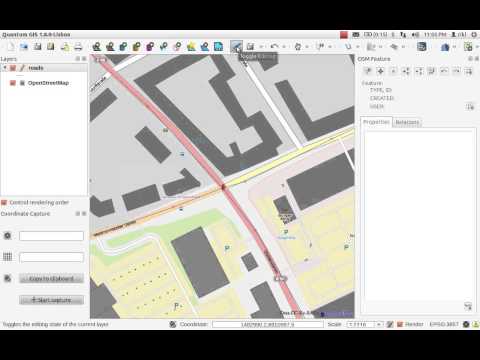480x360 pixels.
Task: Close the OSM Feature panel
Action: 476,59
